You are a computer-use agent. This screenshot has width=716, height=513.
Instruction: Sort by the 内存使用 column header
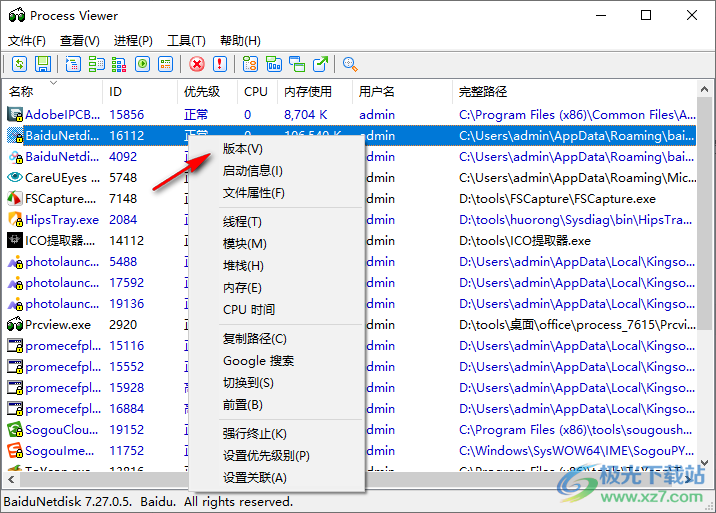click(x=315, y=92)
